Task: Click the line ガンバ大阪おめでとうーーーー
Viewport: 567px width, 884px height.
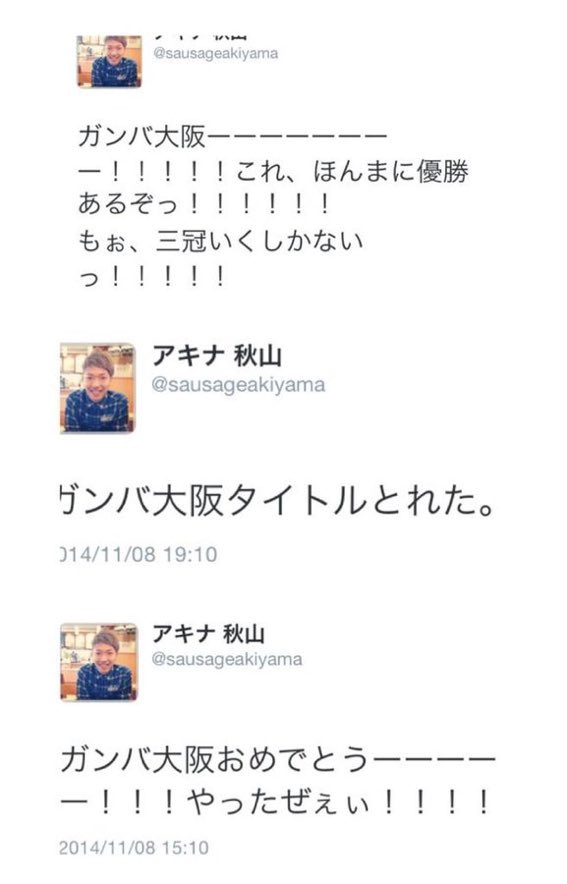Action: (277, 759)
